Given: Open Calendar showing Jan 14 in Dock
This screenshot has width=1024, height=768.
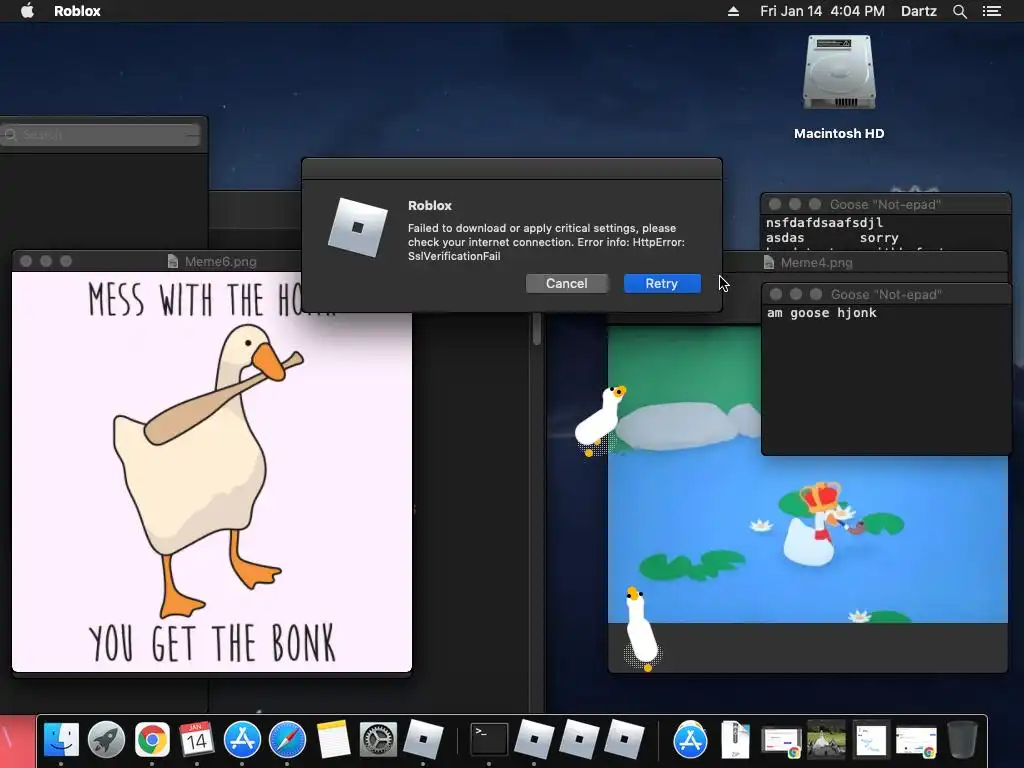Looking at the screenshot, I should 197,740.
